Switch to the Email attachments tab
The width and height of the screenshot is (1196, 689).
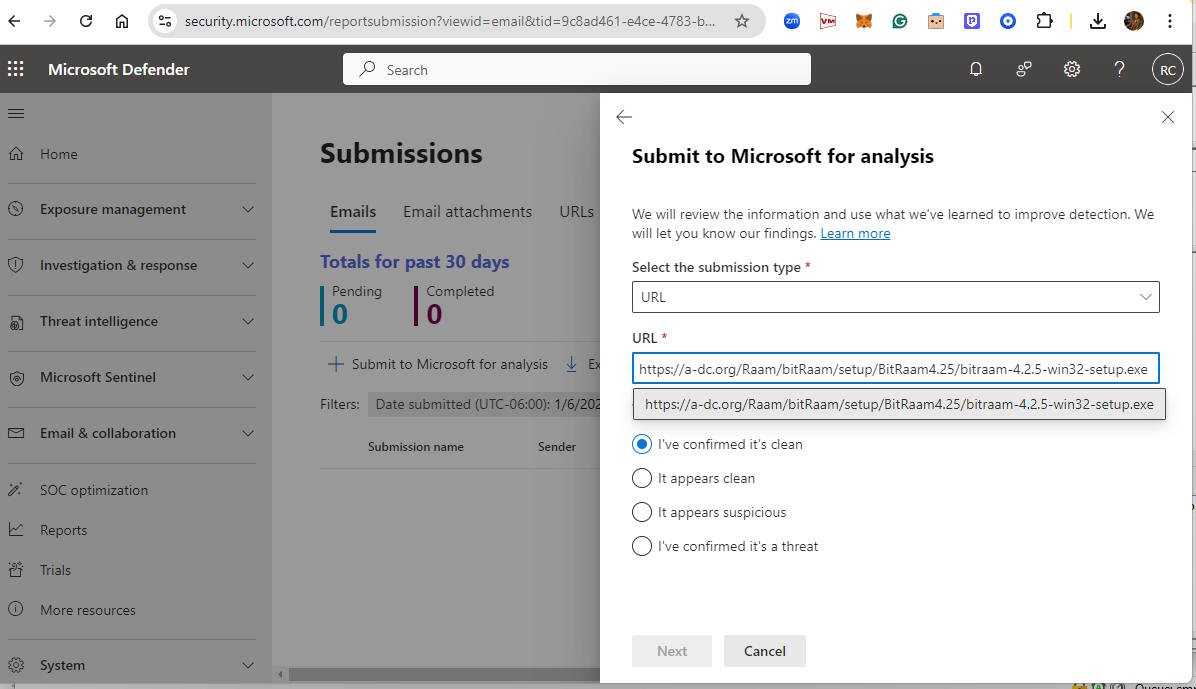click(x=468, y=212)
